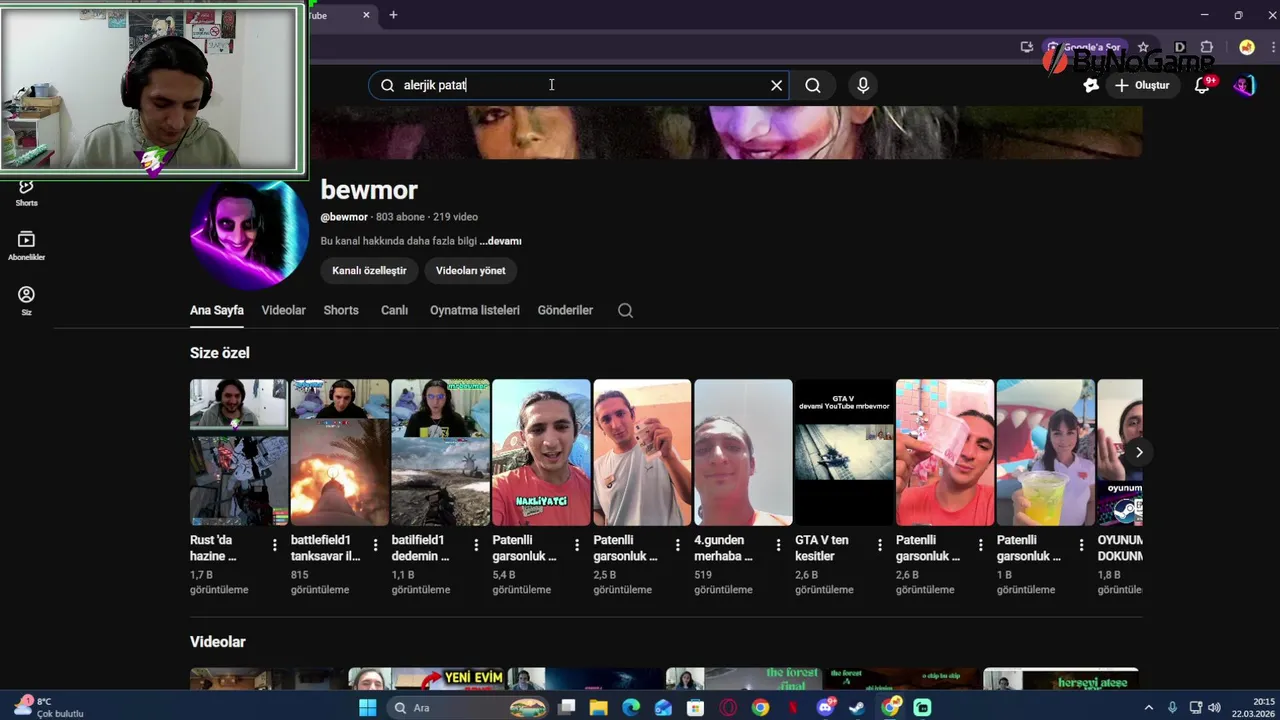Play the battlefield1 tanksavar video thumbnail
Viewport: 1280px width, 720px height.
point(340,452)
